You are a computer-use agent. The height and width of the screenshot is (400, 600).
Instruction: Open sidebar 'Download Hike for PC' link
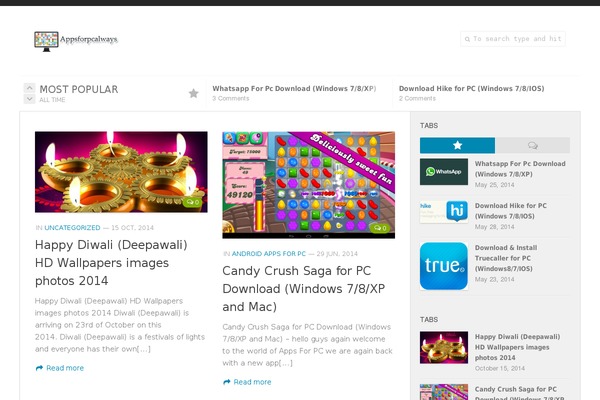click(510, 211)
